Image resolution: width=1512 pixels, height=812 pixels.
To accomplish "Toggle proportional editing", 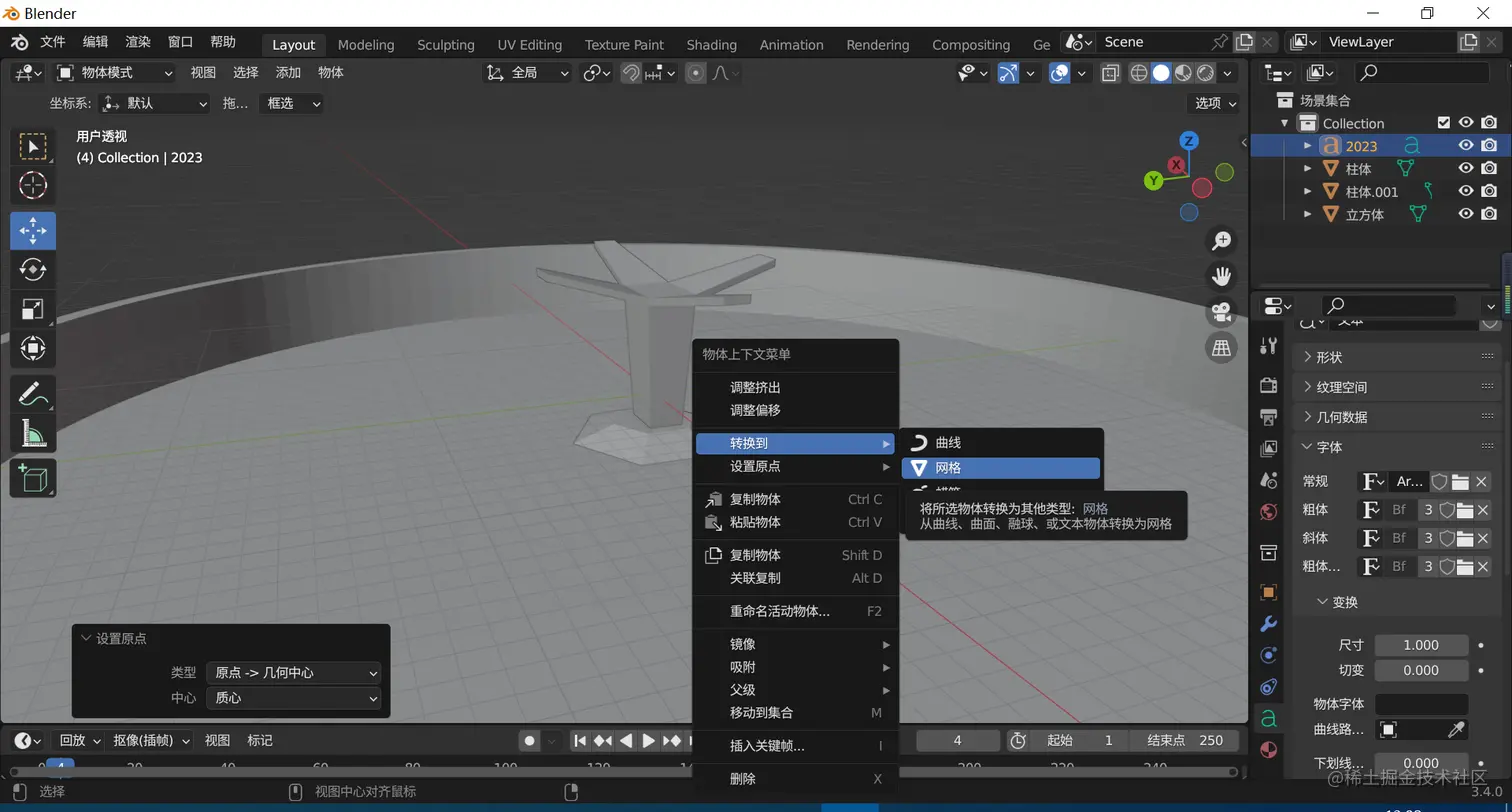I will click(696, 73).
